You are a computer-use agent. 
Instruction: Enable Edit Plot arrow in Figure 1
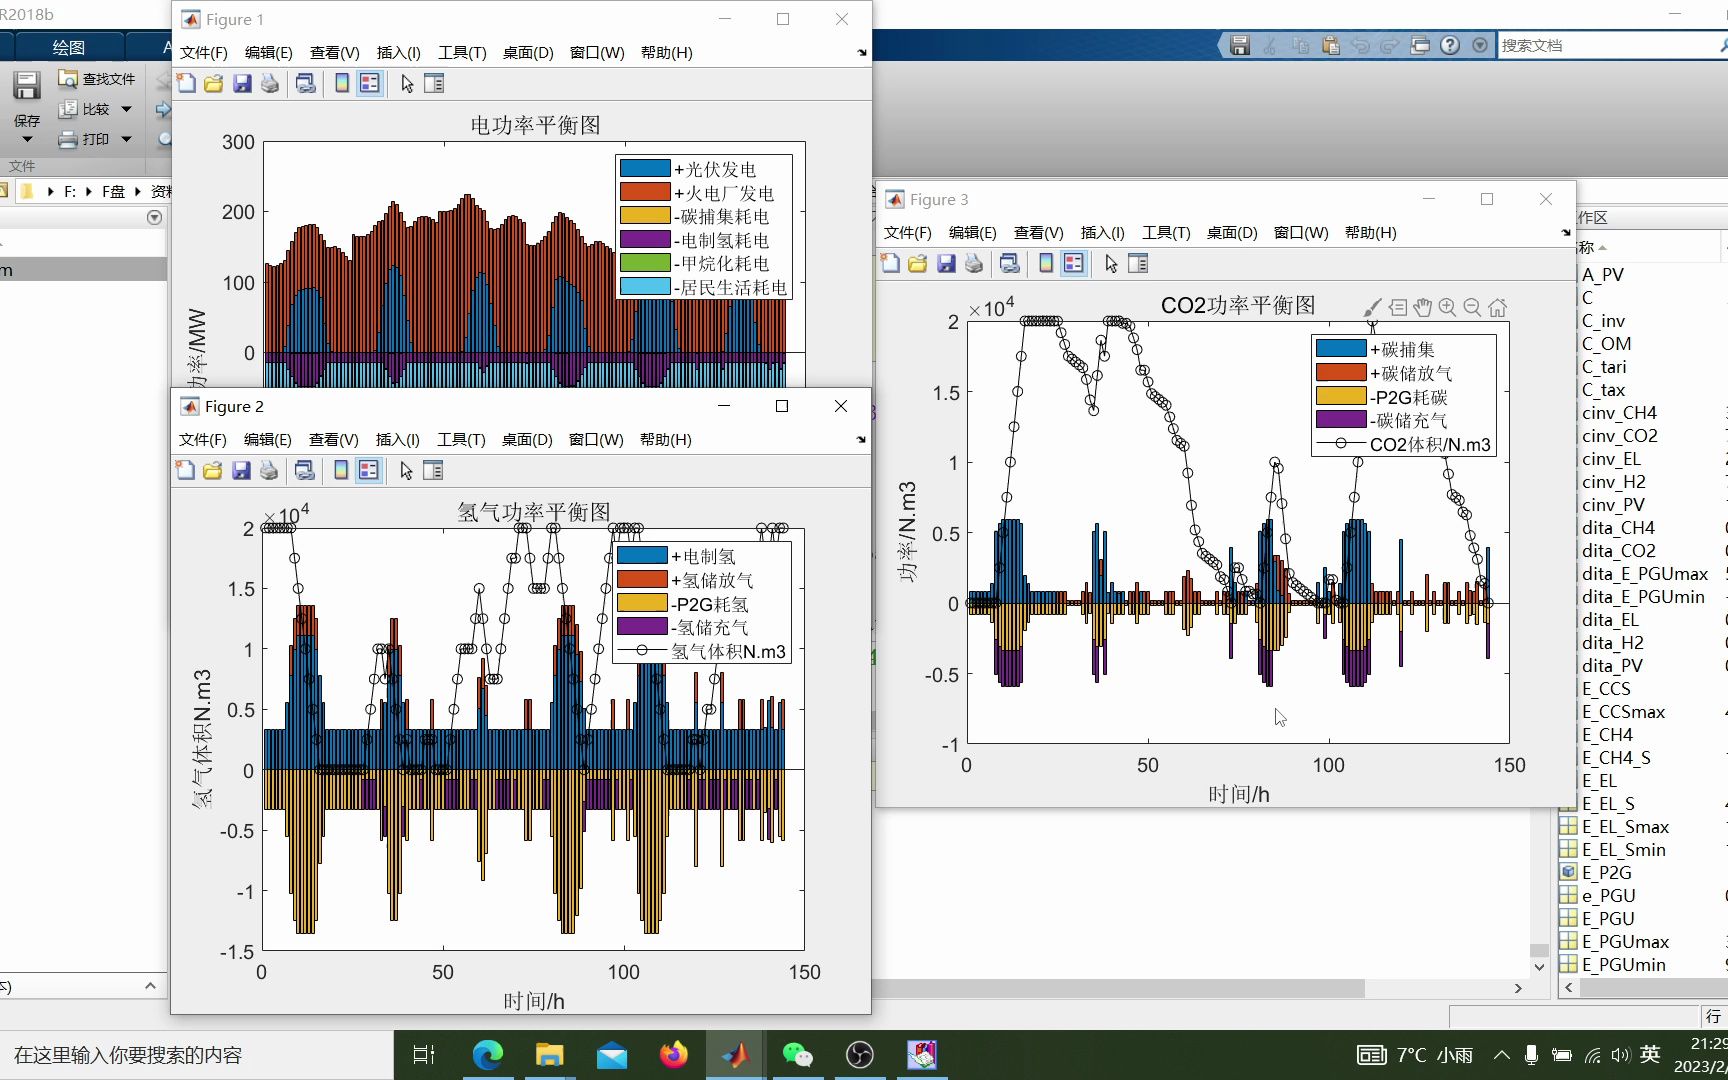point(407,84)
